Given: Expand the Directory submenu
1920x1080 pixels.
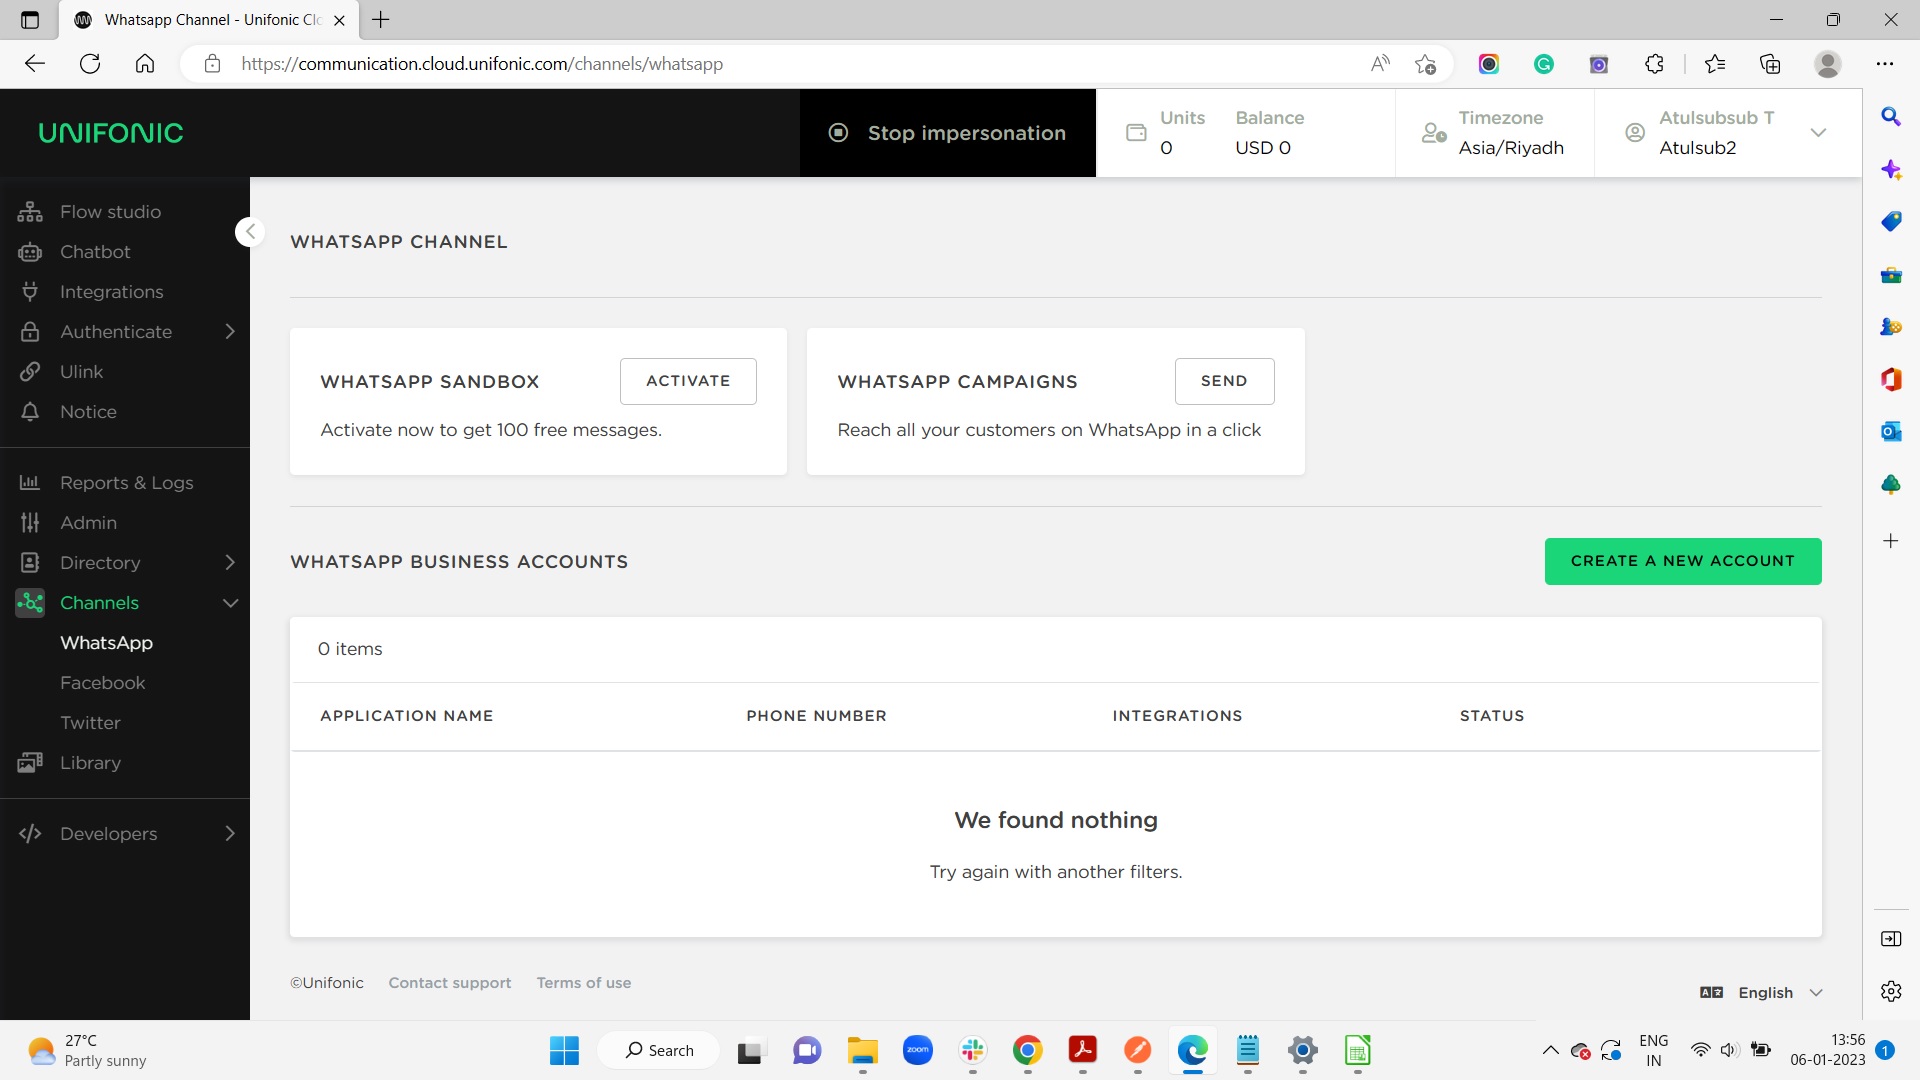Looking at the screenshot, I should [x=230, y=563].
